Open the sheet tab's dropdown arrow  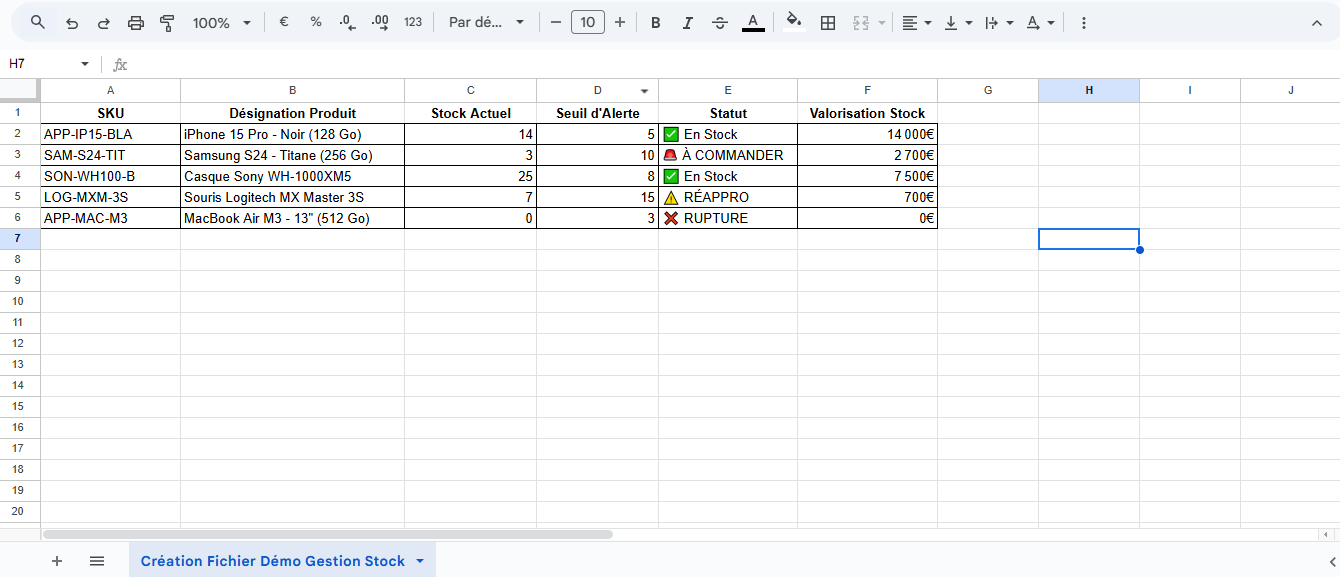point(420,561)
